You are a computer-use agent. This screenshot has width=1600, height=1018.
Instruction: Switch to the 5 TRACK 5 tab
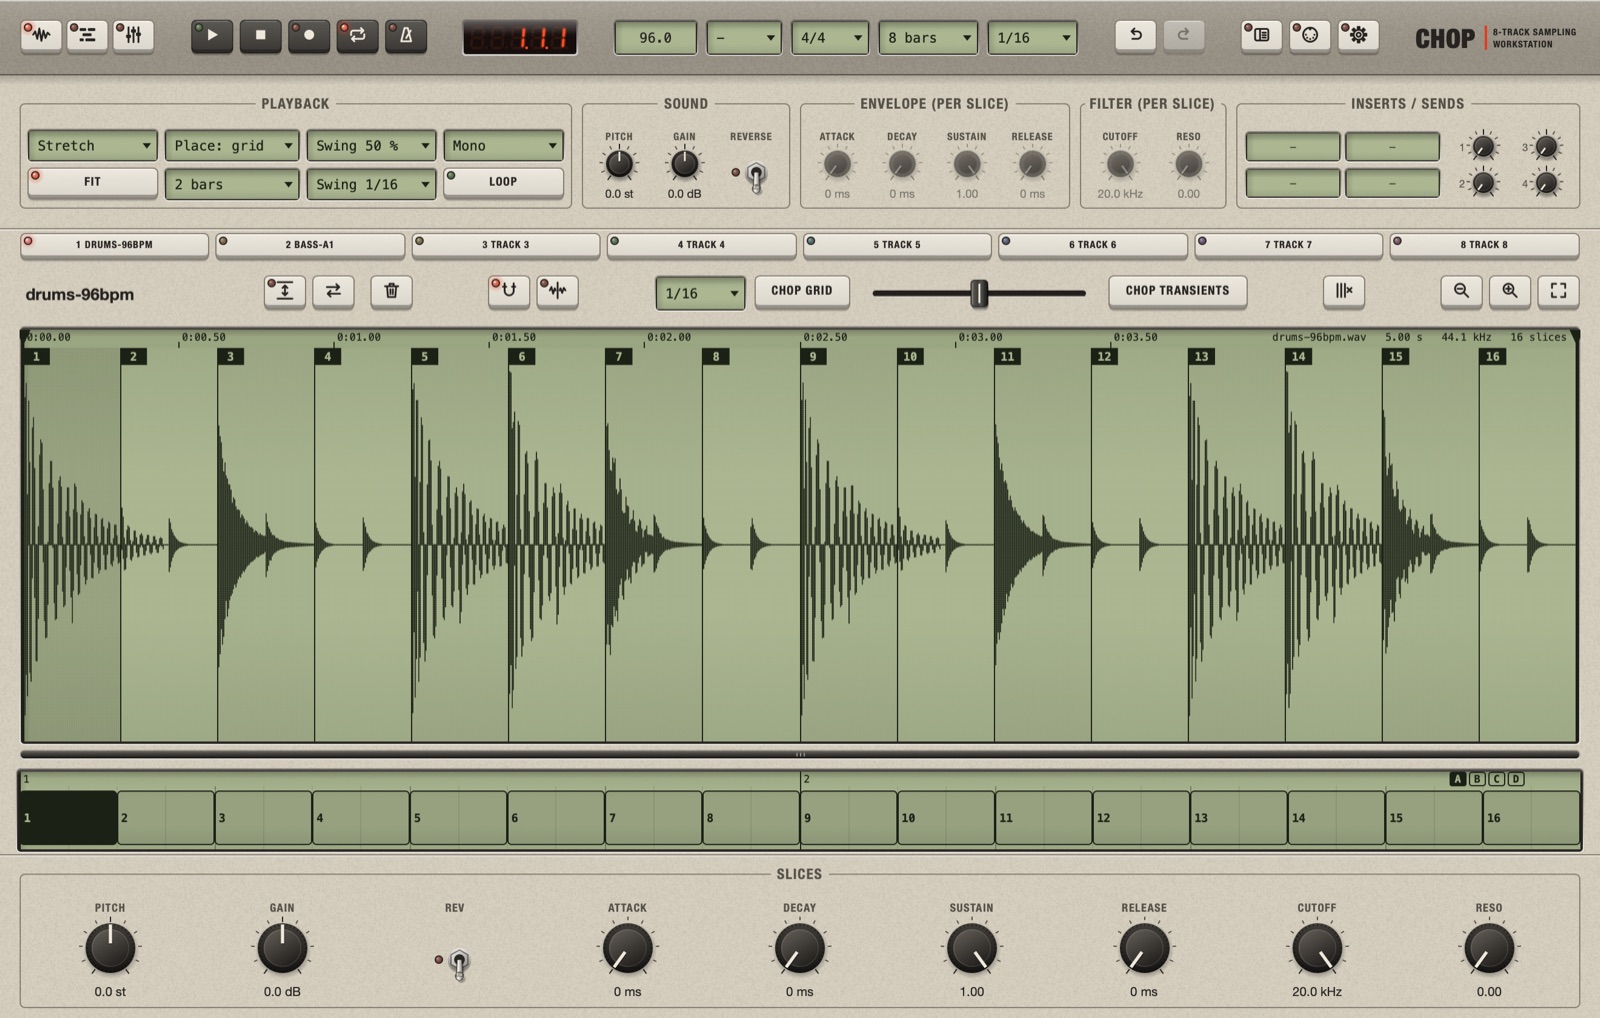click(897, 245)
